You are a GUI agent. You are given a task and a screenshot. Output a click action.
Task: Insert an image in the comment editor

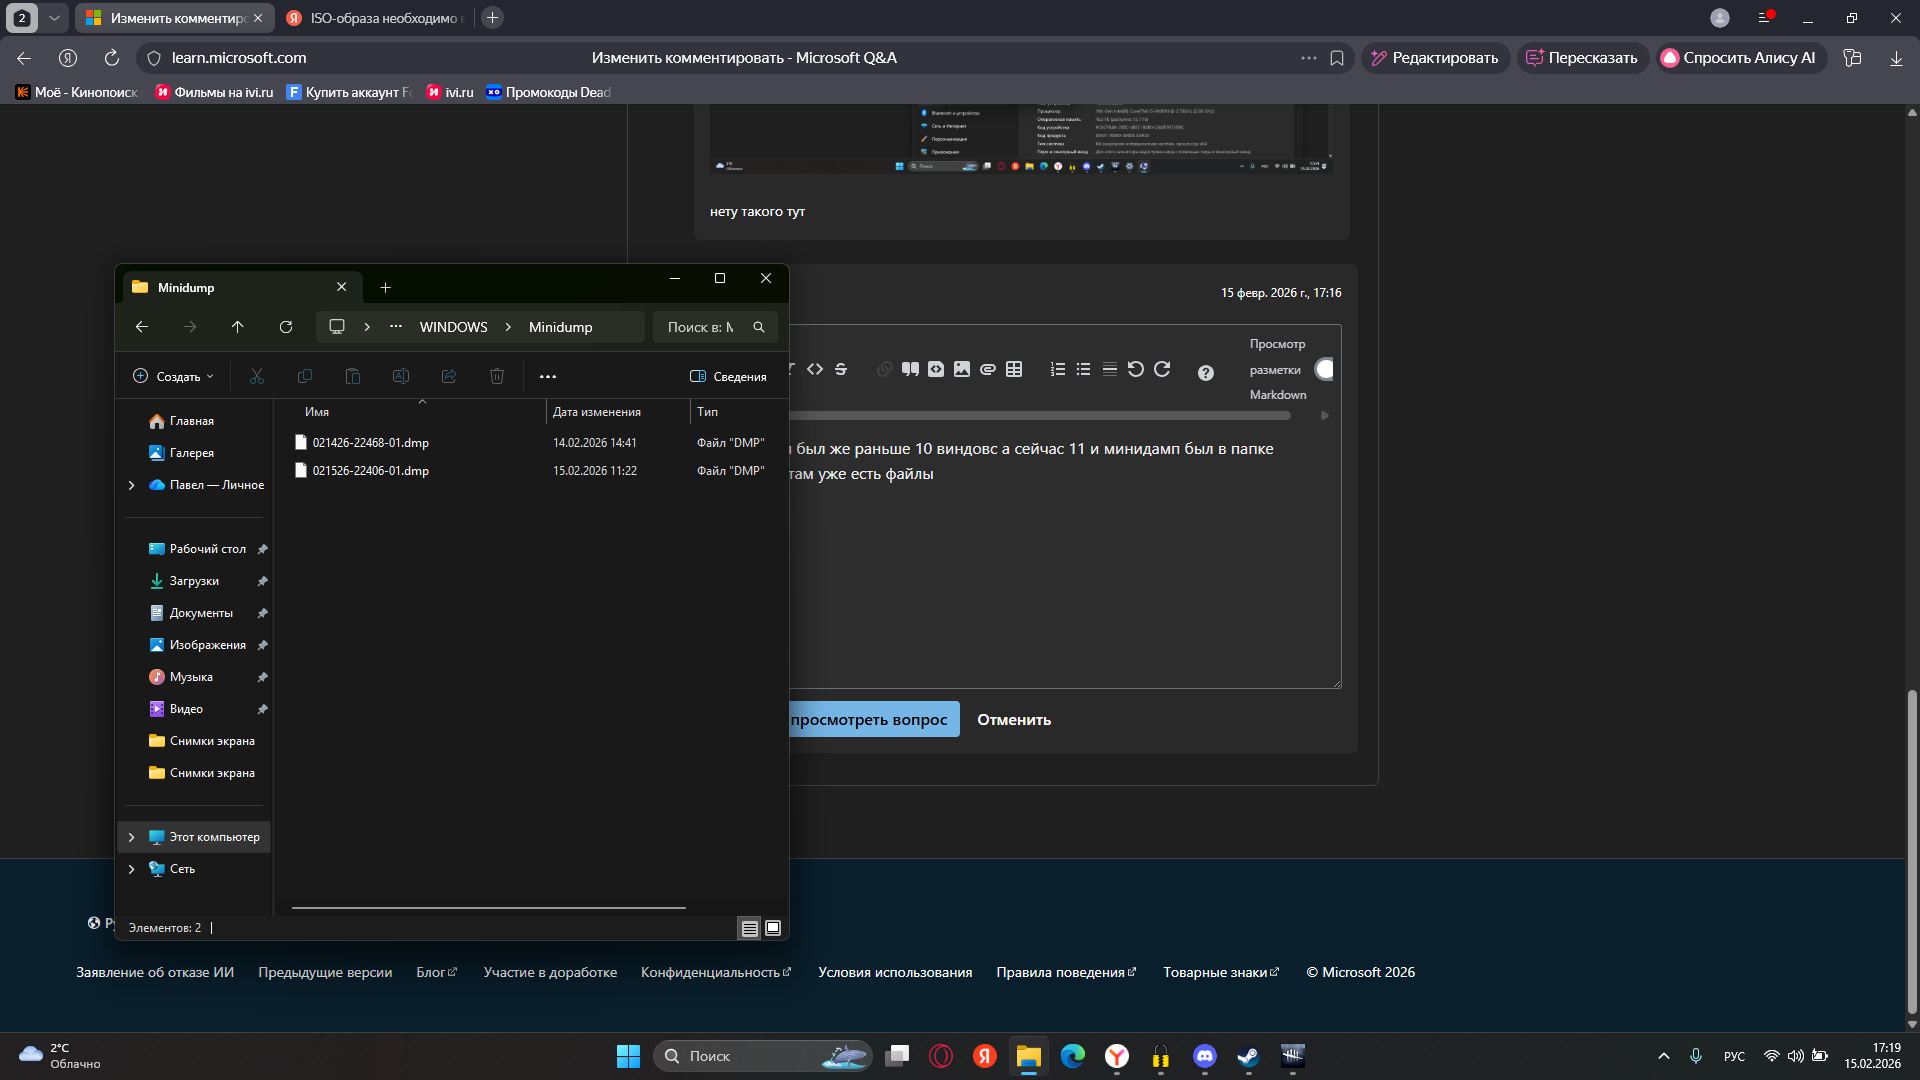coord(962,369)
